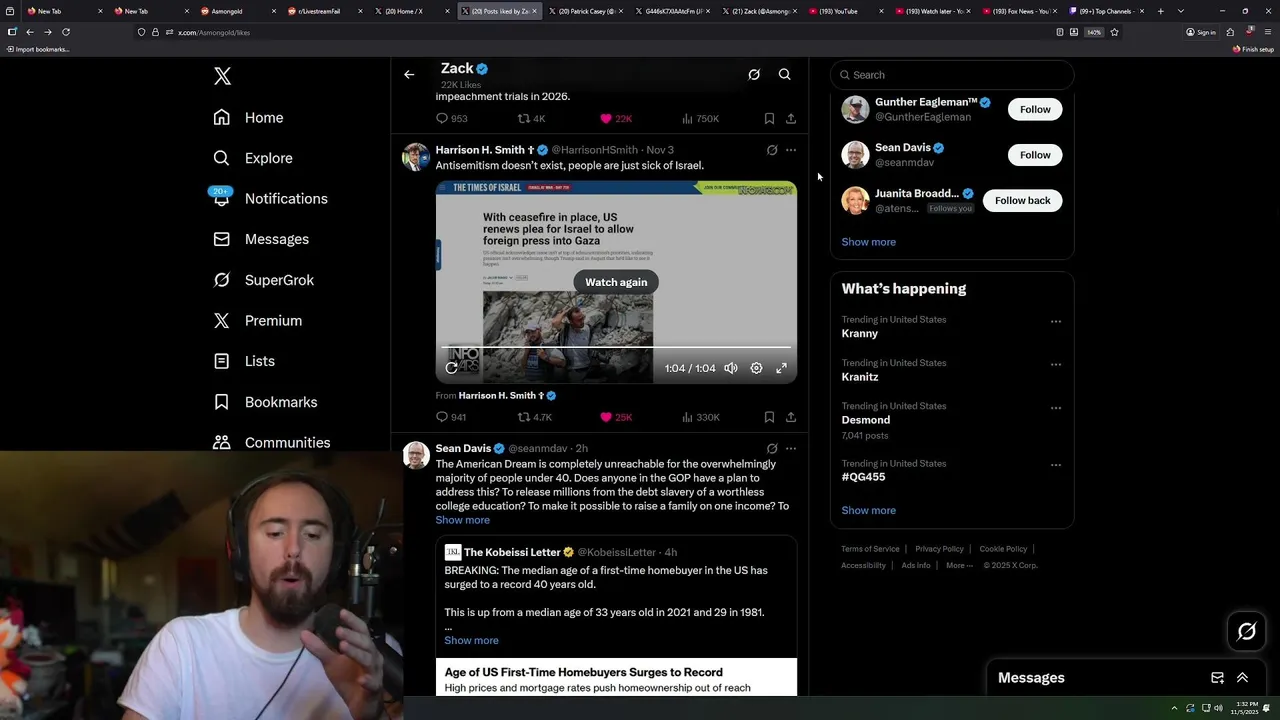Open Messages in the sidebar
1280x720 pixels.
(261, 239)
